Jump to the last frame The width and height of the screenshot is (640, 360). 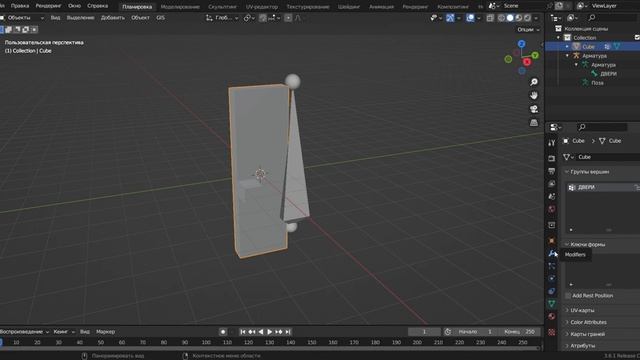coord(288,332)
